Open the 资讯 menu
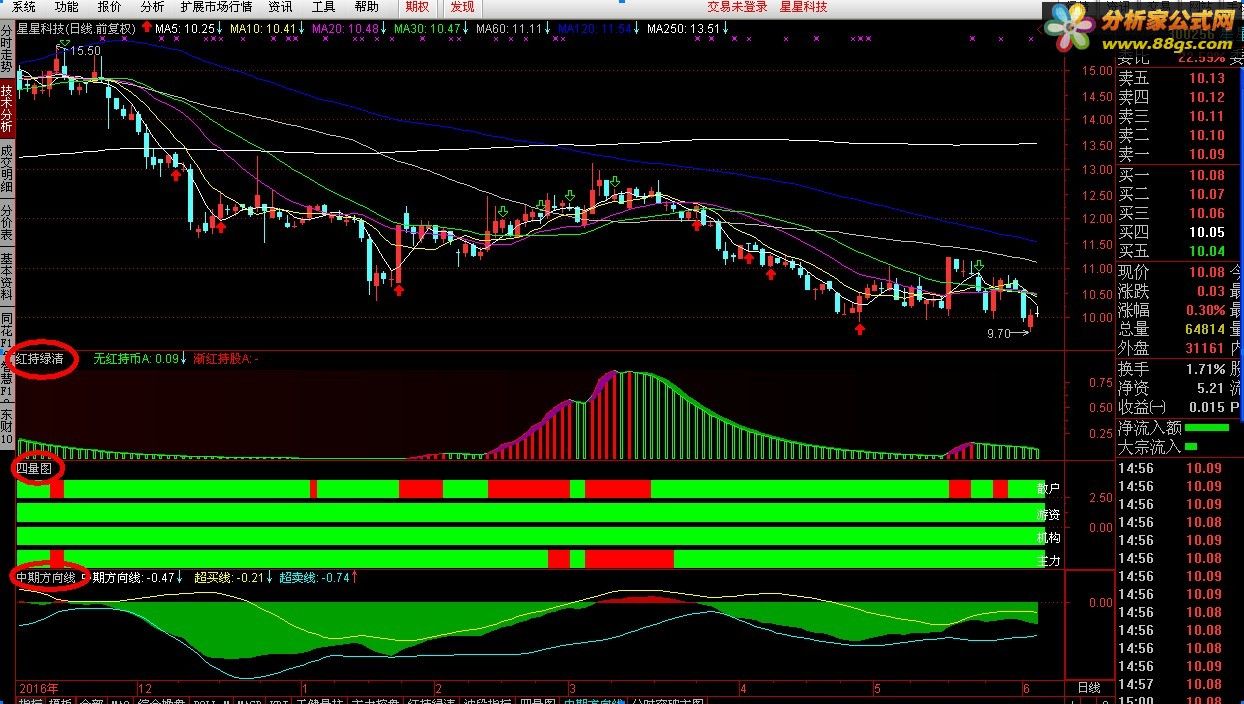Image resolution: width=1244 pixels, height=704 pixels. (x=281, y=7)
